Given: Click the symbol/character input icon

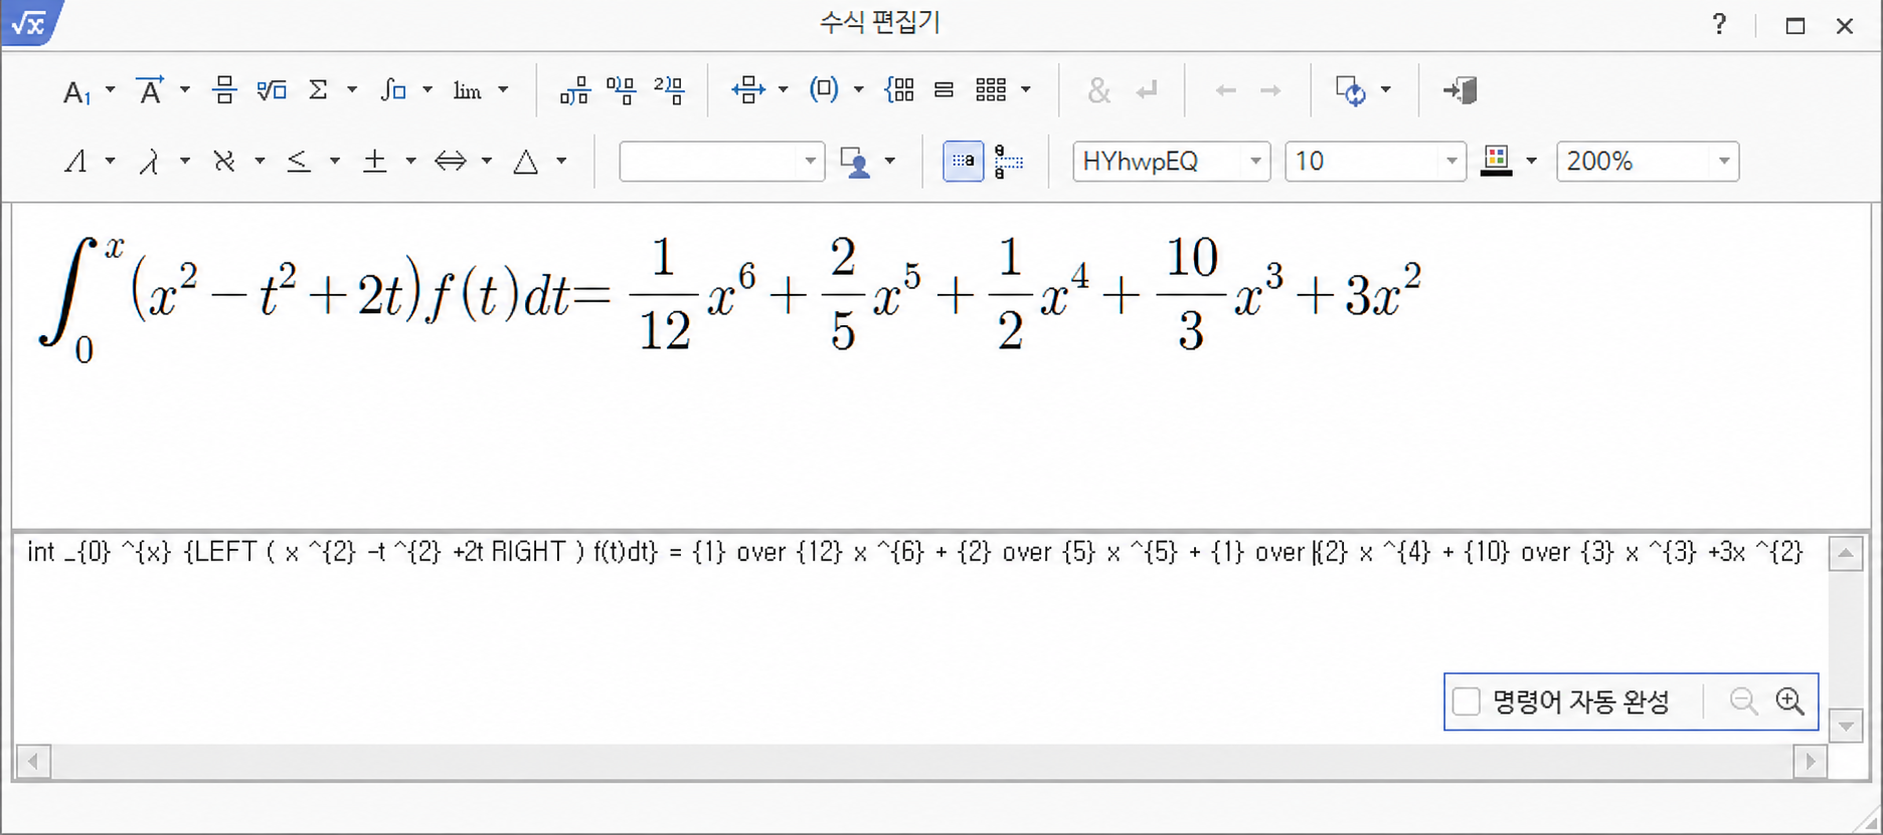Looking at the screenshot, I should coord(855,161).
